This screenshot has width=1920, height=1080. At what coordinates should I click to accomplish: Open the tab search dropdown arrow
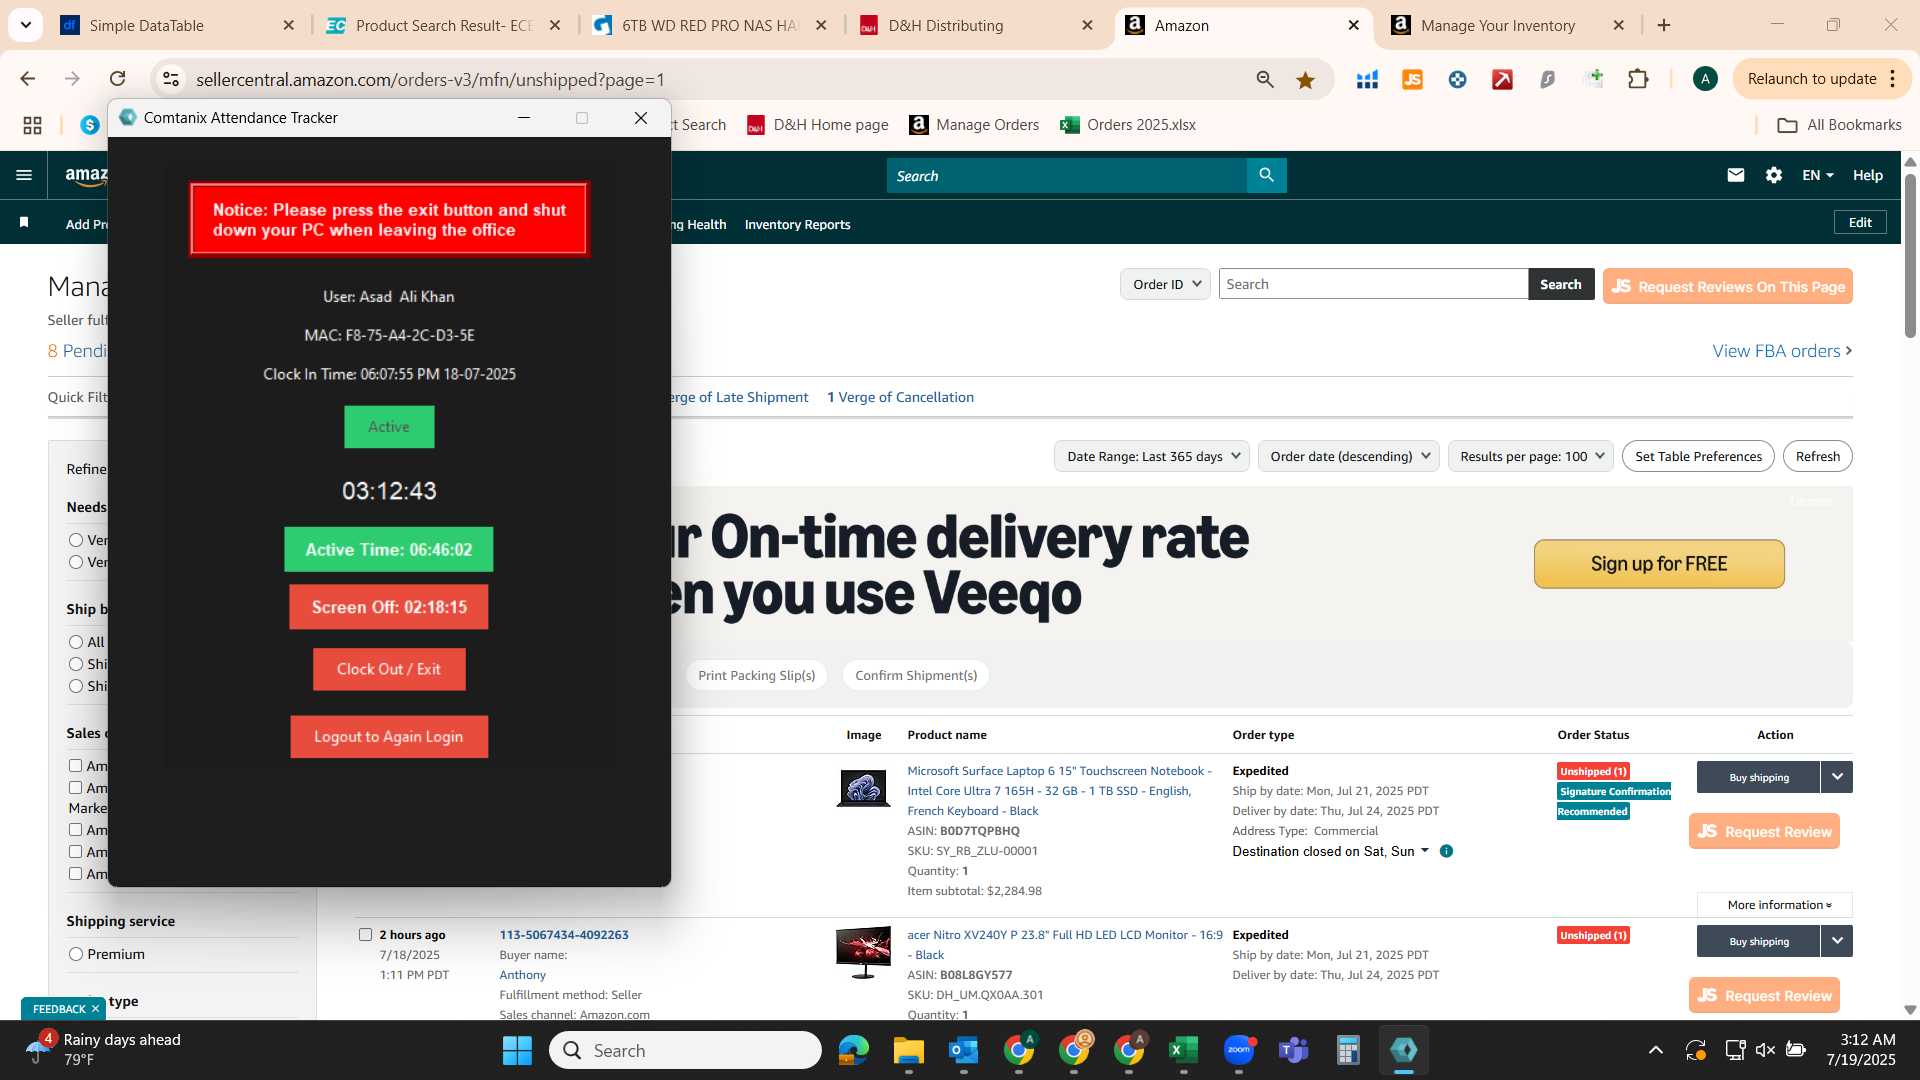pyautogui.click(x=25, y=25)
